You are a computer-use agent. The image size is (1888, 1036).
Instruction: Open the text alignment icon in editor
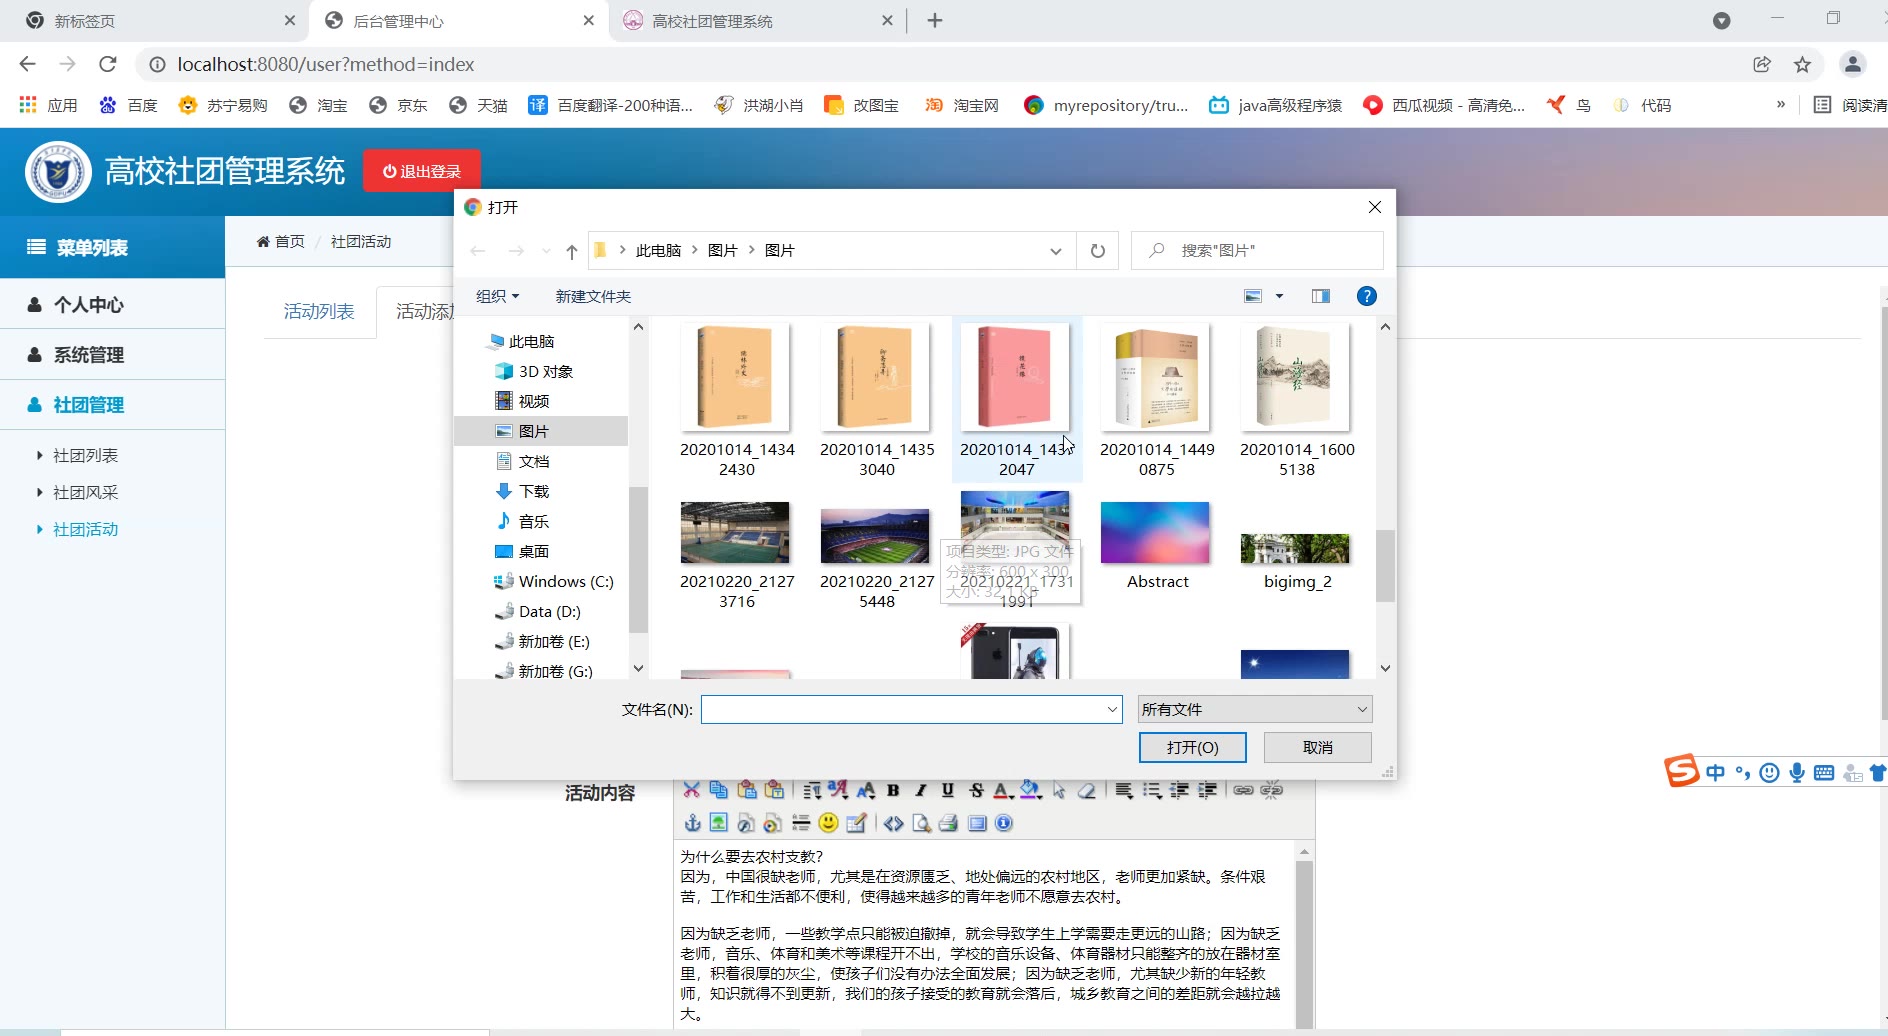click(x=1124, y=790)
